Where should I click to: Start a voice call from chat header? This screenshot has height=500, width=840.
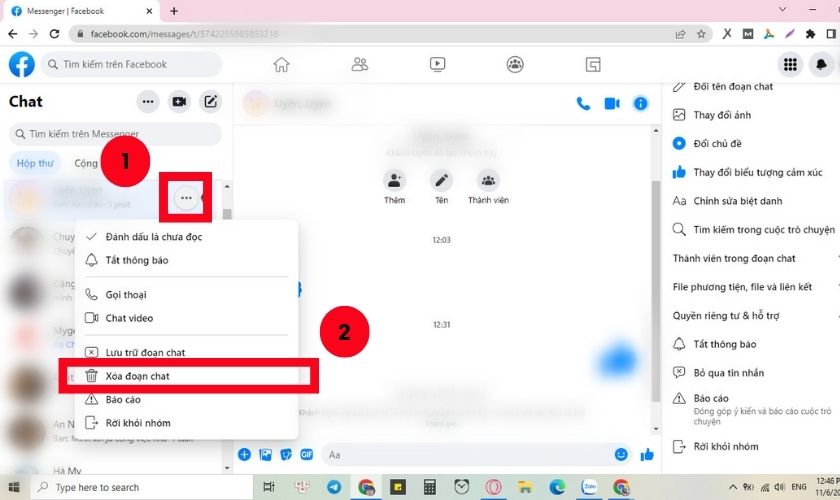click(x=584, y=103)
